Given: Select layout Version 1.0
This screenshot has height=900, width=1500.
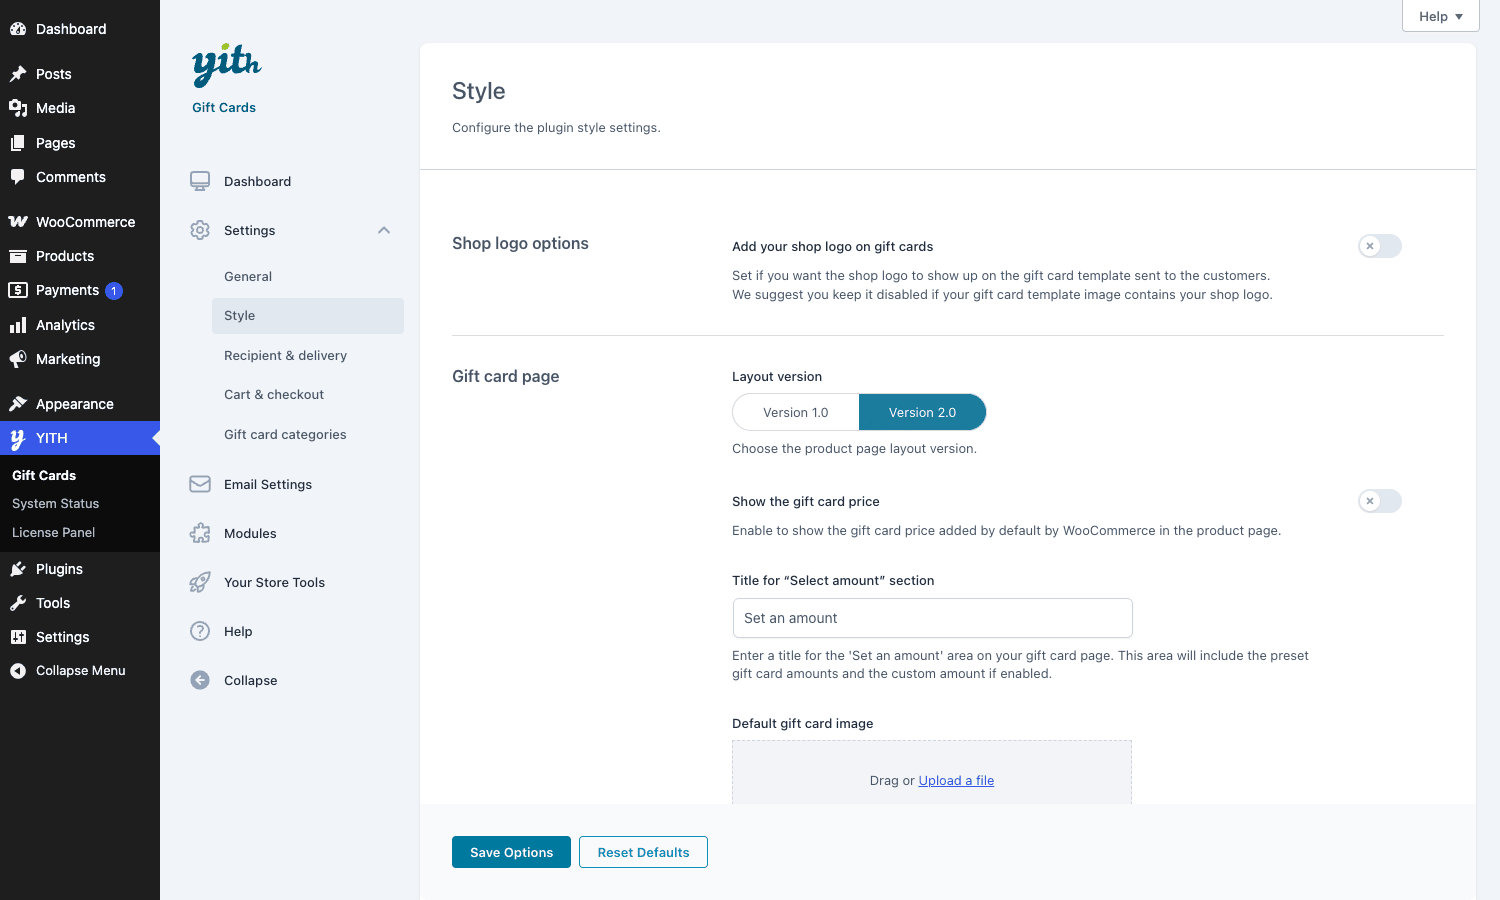Looking at the screenshot, I should pos(796,412).
